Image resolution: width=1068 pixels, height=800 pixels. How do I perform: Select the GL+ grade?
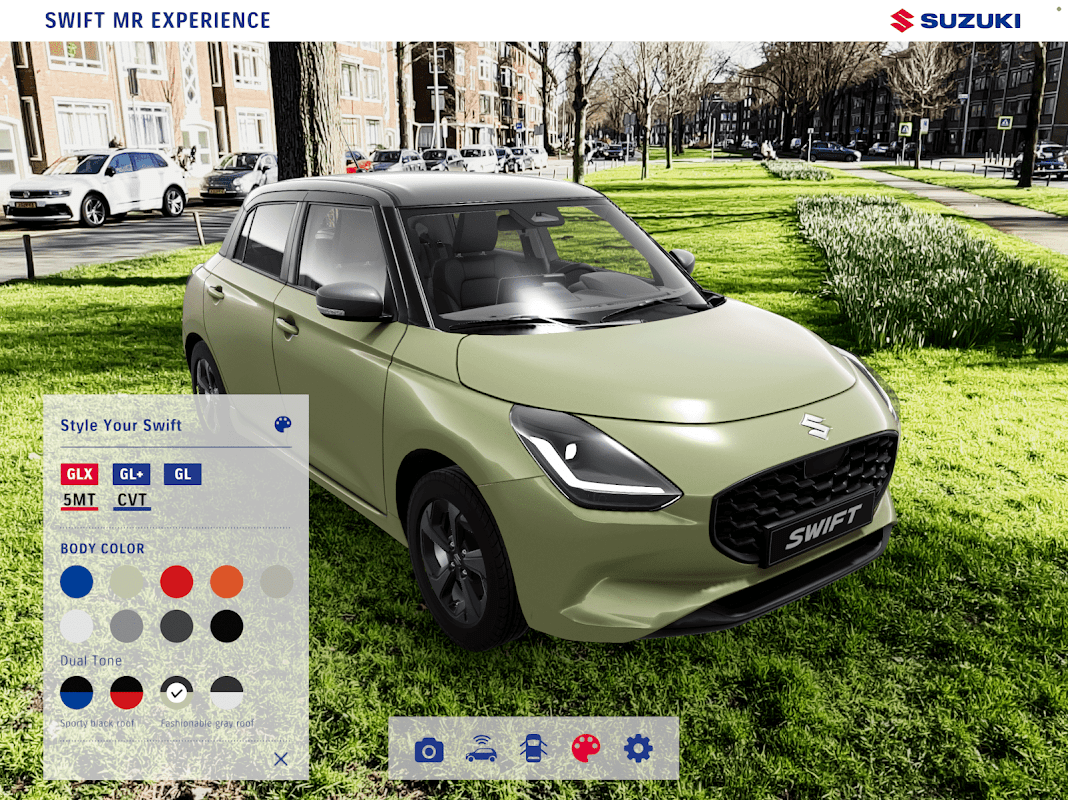click(131, 474)
